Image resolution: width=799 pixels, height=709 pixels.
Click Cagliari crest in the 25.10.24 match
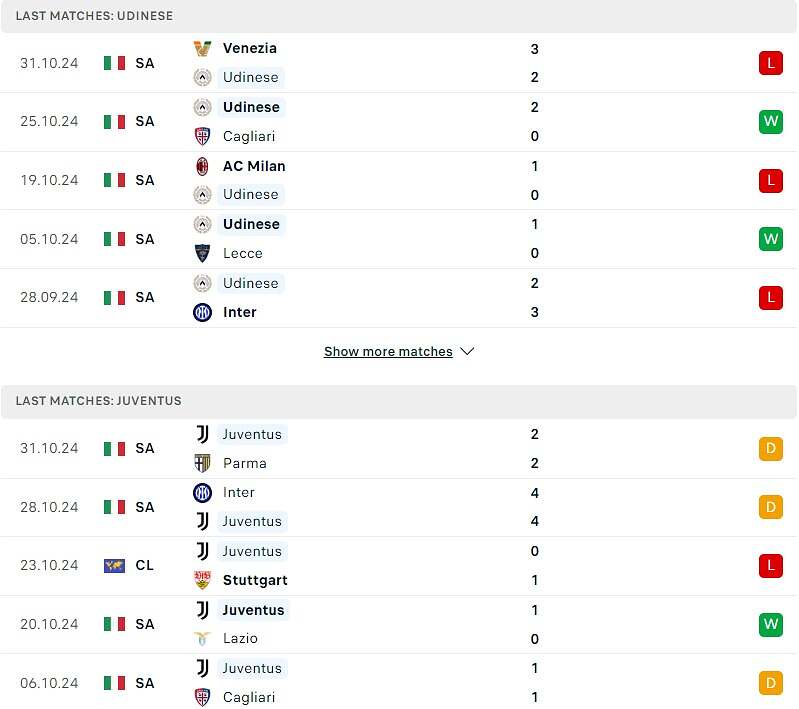pos(202,137)
